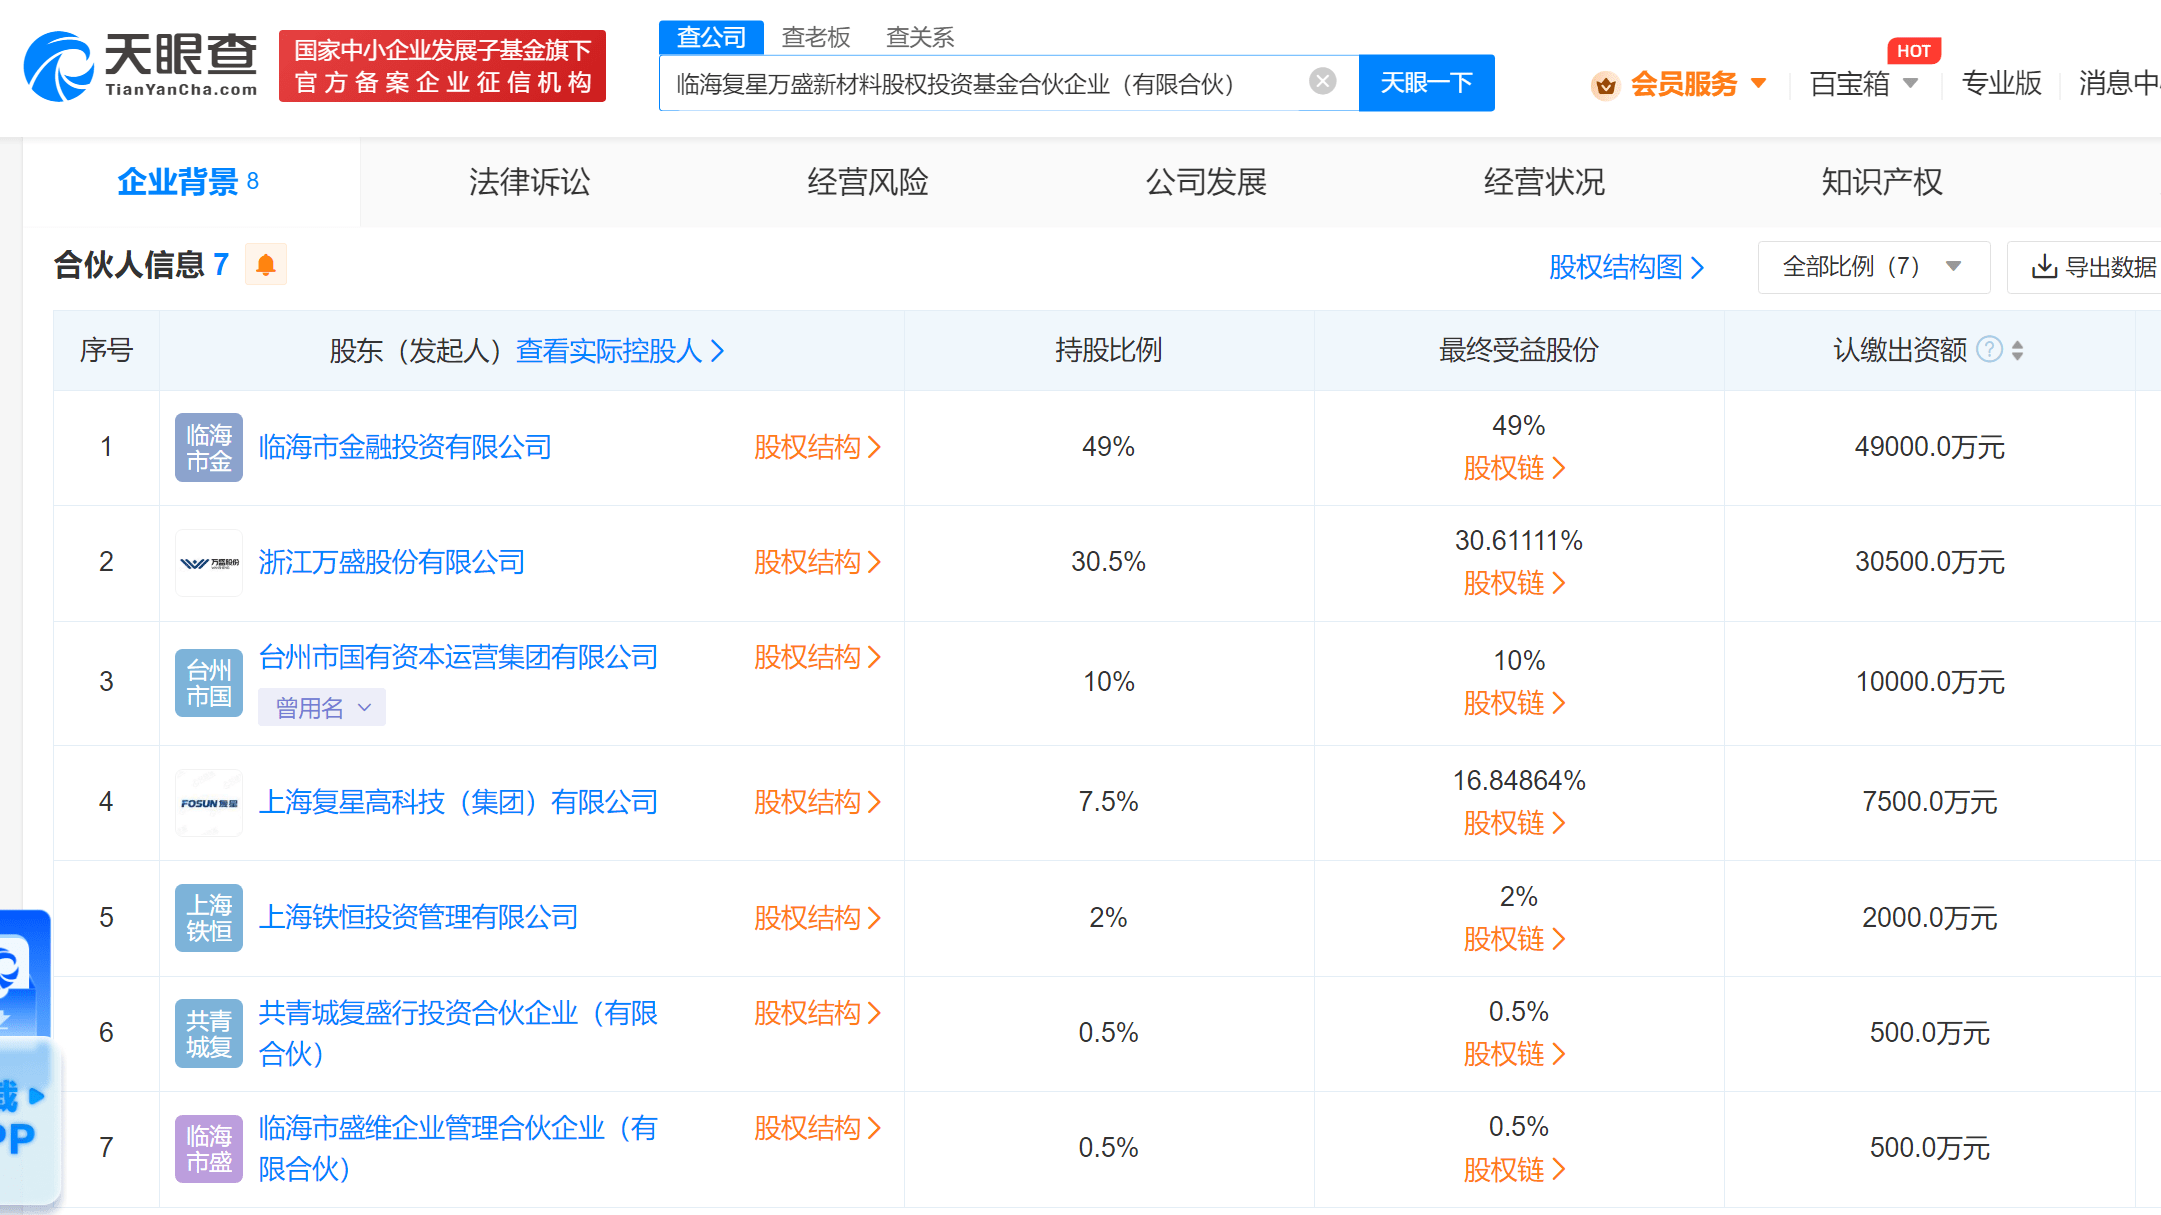Open 查看实际控股人 link
The image size is (2161, 1215).
(x=620, y=351)
